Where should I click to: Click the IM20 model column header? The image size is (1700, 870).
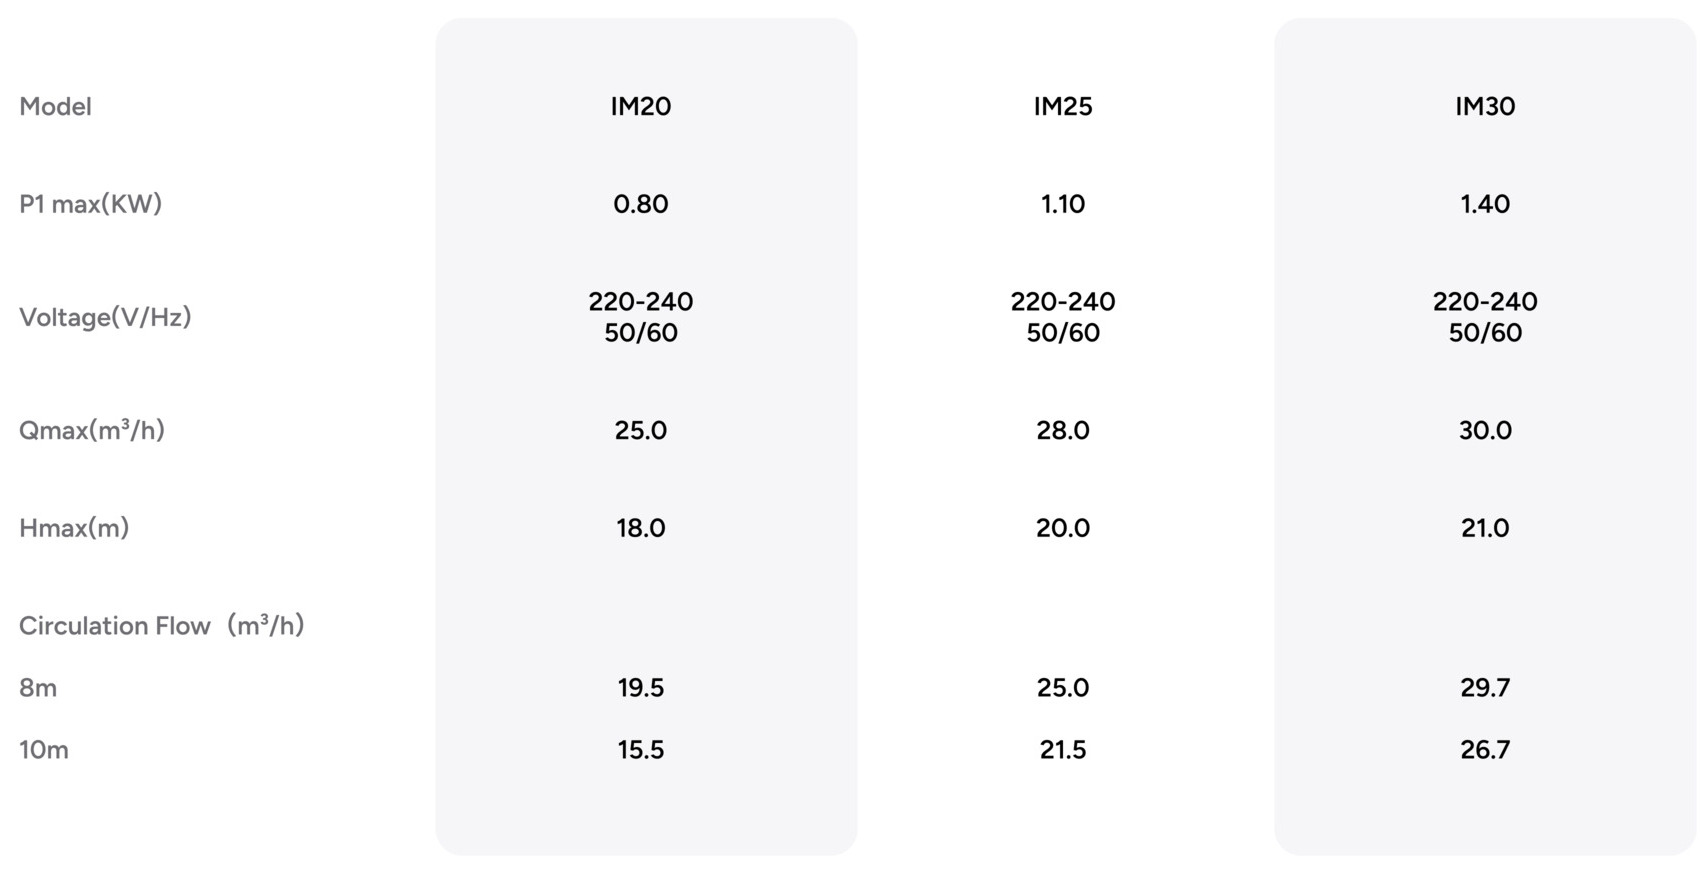click(x=641, y=106)
